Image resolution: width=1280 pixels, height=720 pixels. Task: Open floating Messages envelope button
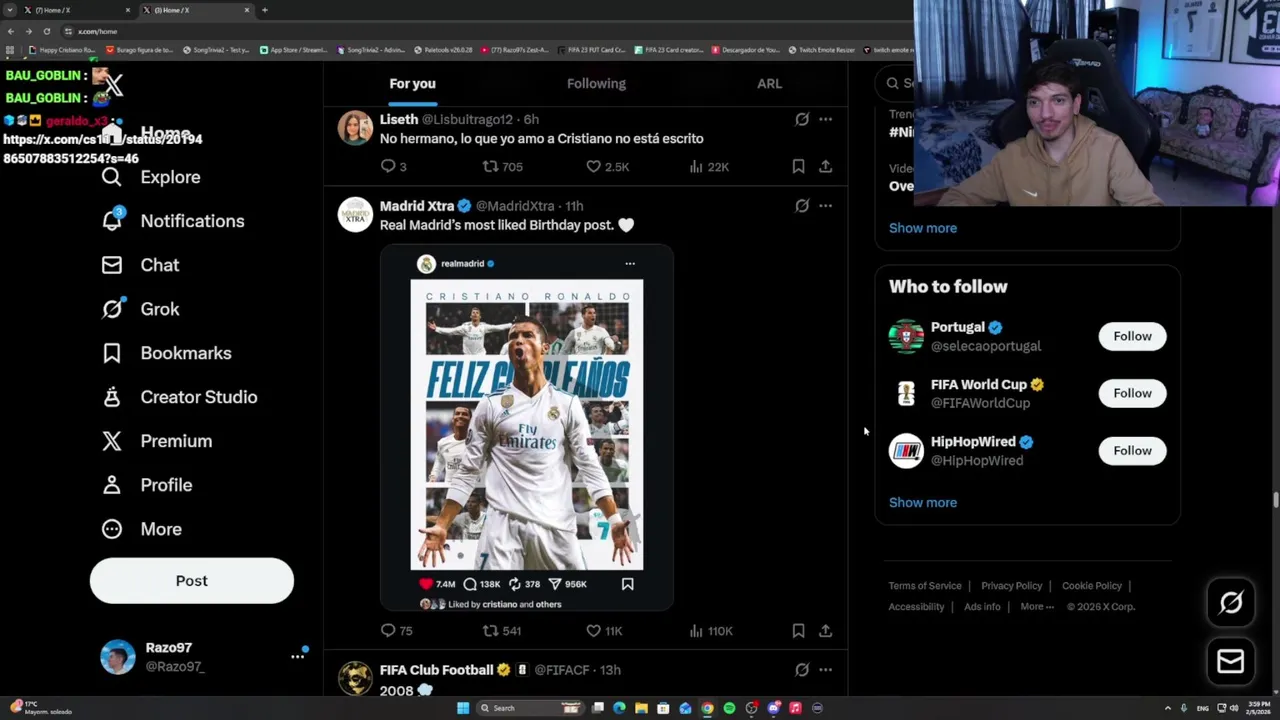pos(1231,661)
